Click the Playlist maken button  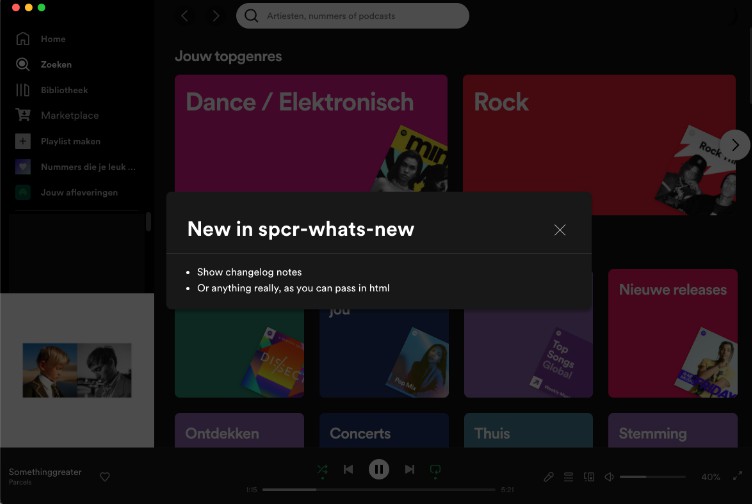coord(70,141)
